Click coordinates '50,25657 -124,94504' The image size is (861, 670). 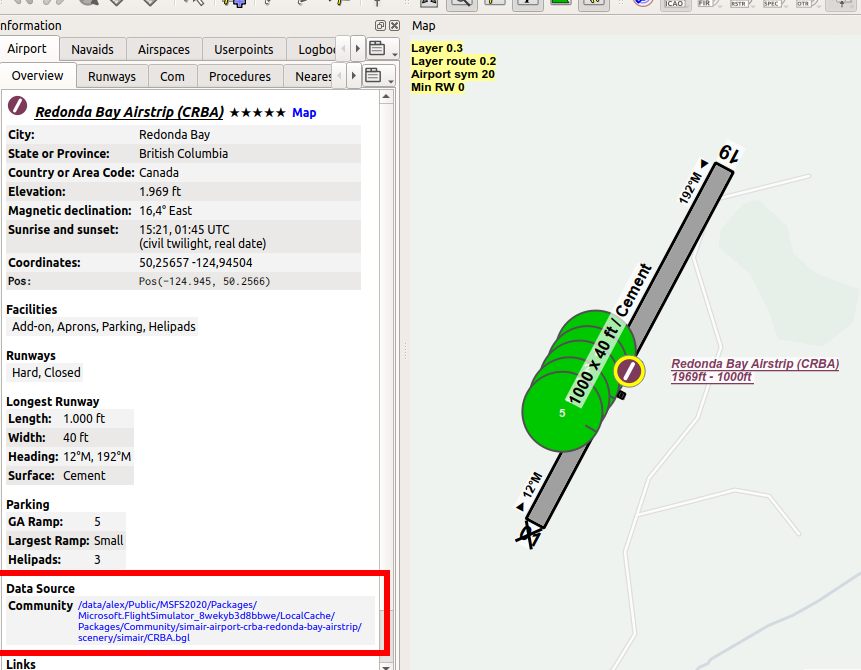195,263
